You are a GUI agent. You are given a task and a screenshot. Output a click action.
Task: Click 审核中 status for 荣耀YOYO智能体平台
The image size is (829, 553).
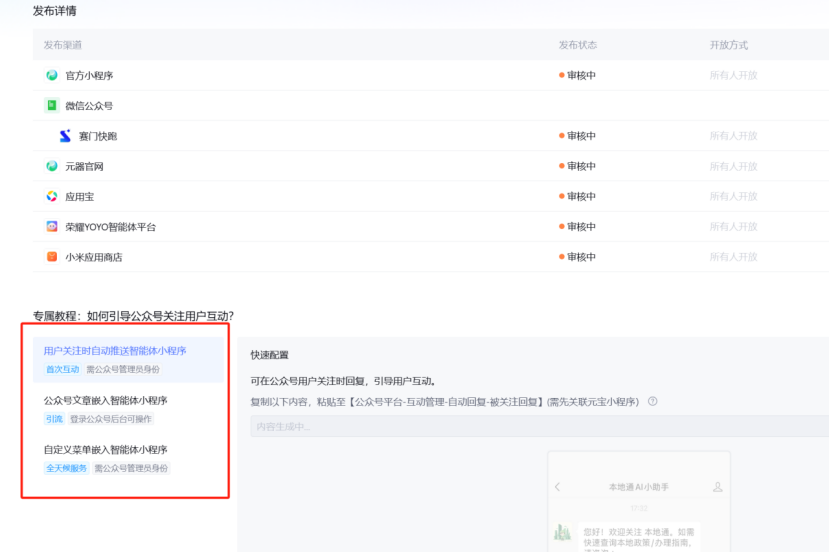point(577,226)
